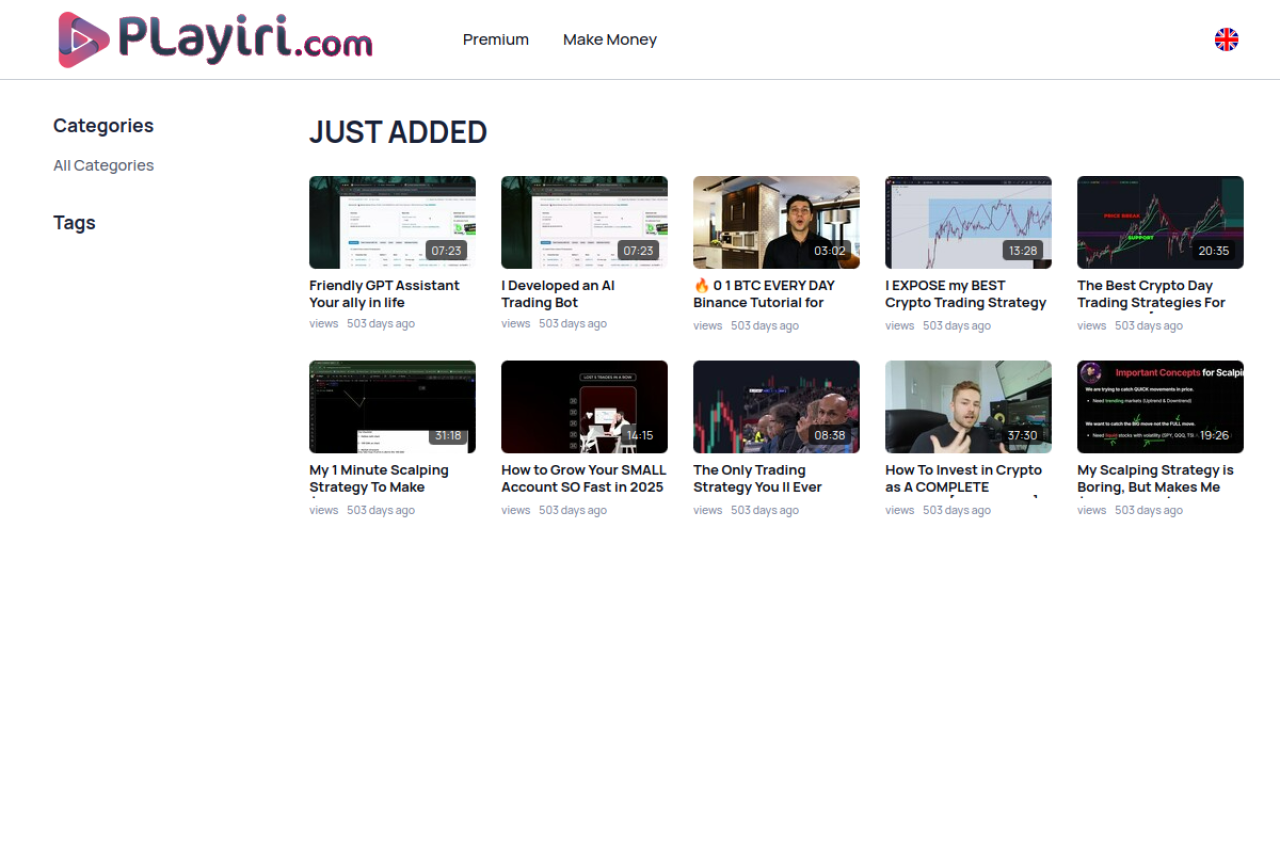Screen dimensions: 1280x853
Task: Open How To Invest in Crypto thumbnail
Action: click(968, 407)
